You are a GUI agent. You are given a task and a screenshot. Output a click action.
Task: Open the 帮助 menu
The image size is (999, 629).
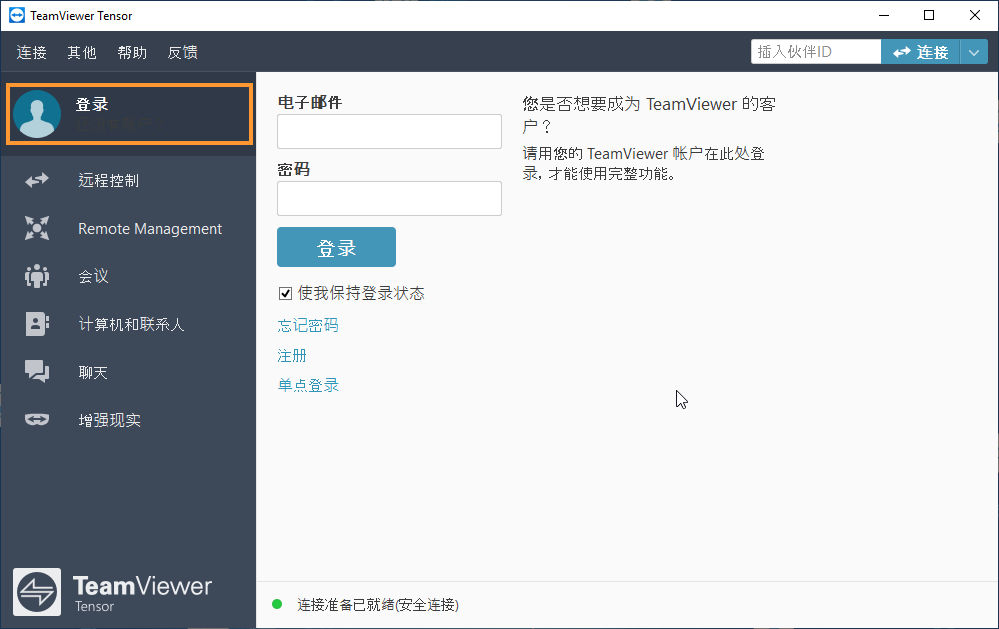(x=133, y=52)
